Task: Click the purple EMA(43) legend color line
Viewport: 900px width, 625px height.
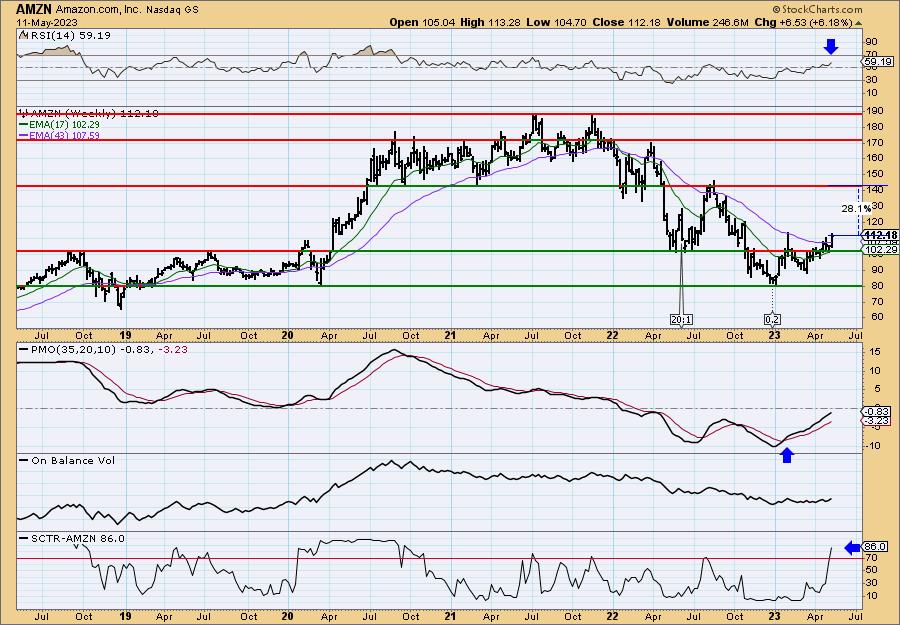Action: tap(26, 135)
